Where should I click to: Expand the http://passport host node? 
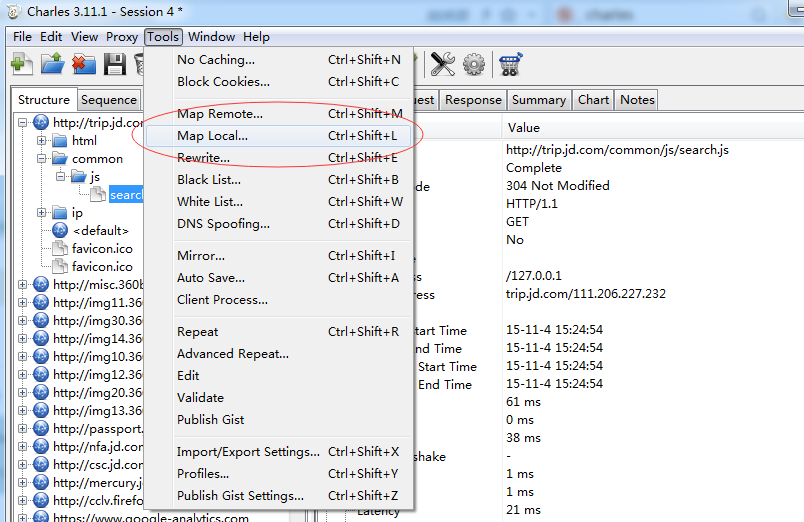tap(23, 428)
